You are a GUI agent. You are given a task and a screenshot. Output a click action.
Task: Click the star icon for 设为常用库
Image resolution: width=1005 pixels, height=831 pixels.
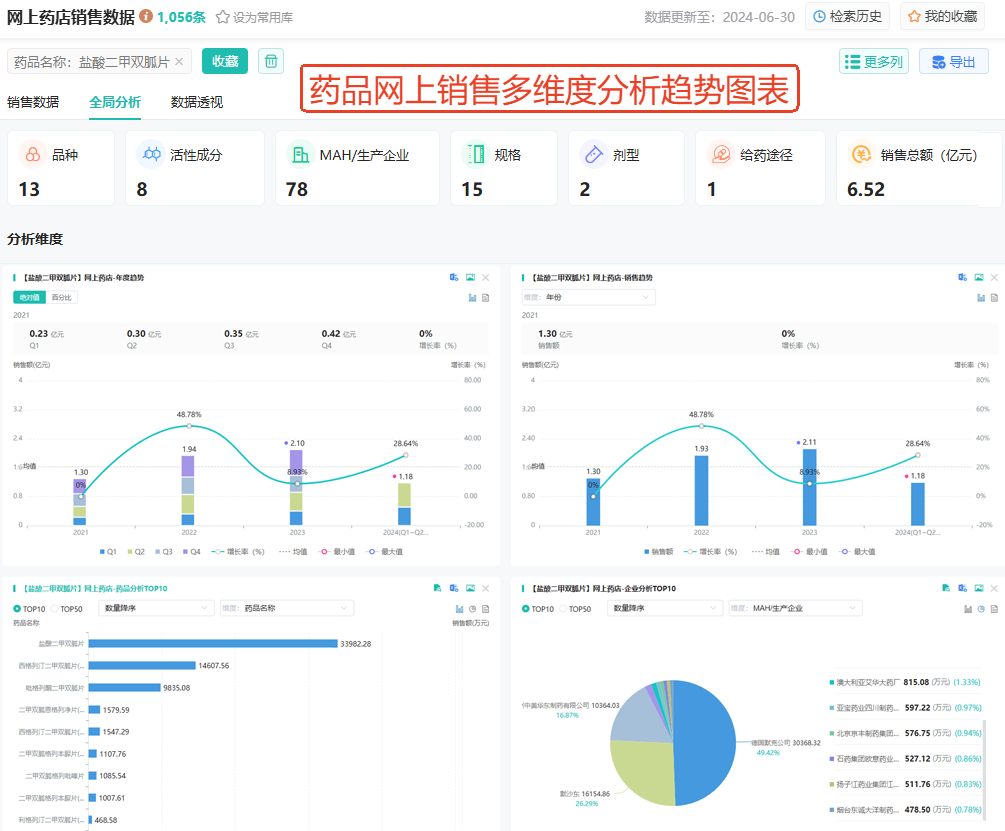pos(223,17)
